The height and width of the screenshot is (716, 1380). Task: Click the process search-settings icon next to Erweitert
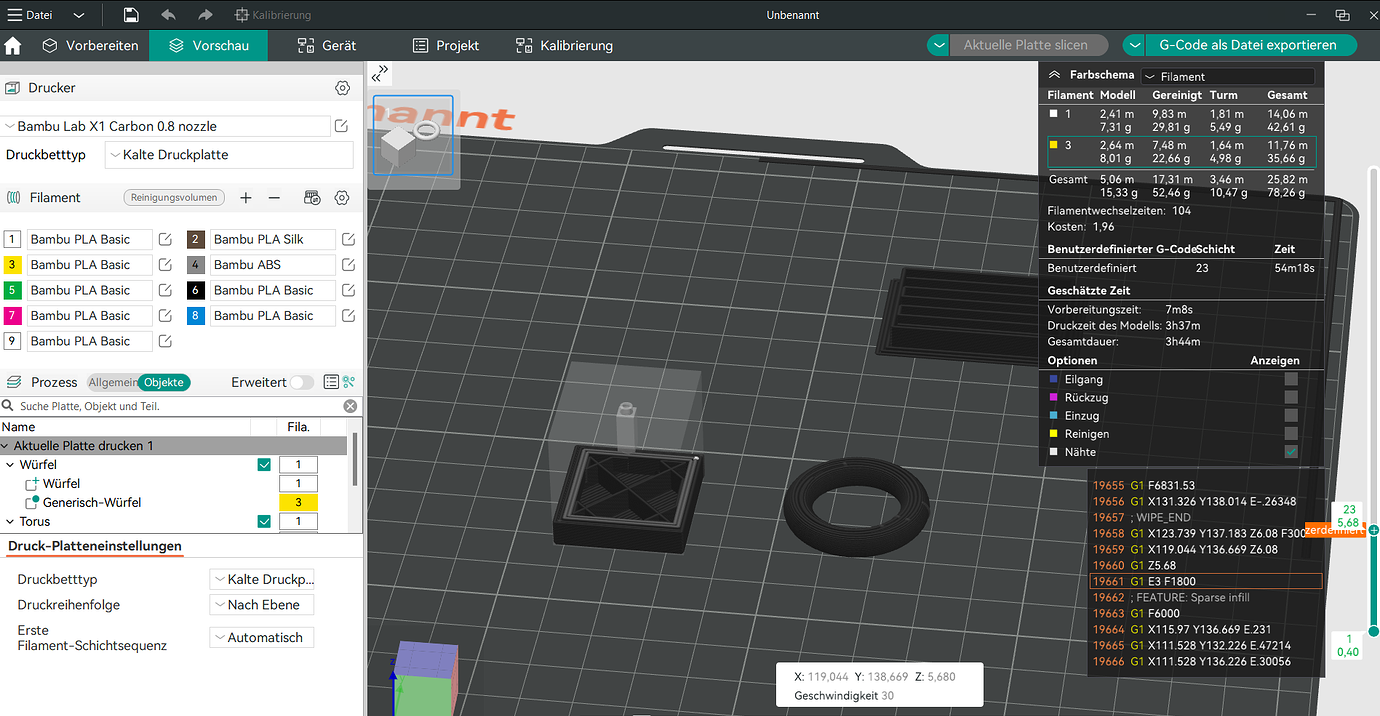349,382
